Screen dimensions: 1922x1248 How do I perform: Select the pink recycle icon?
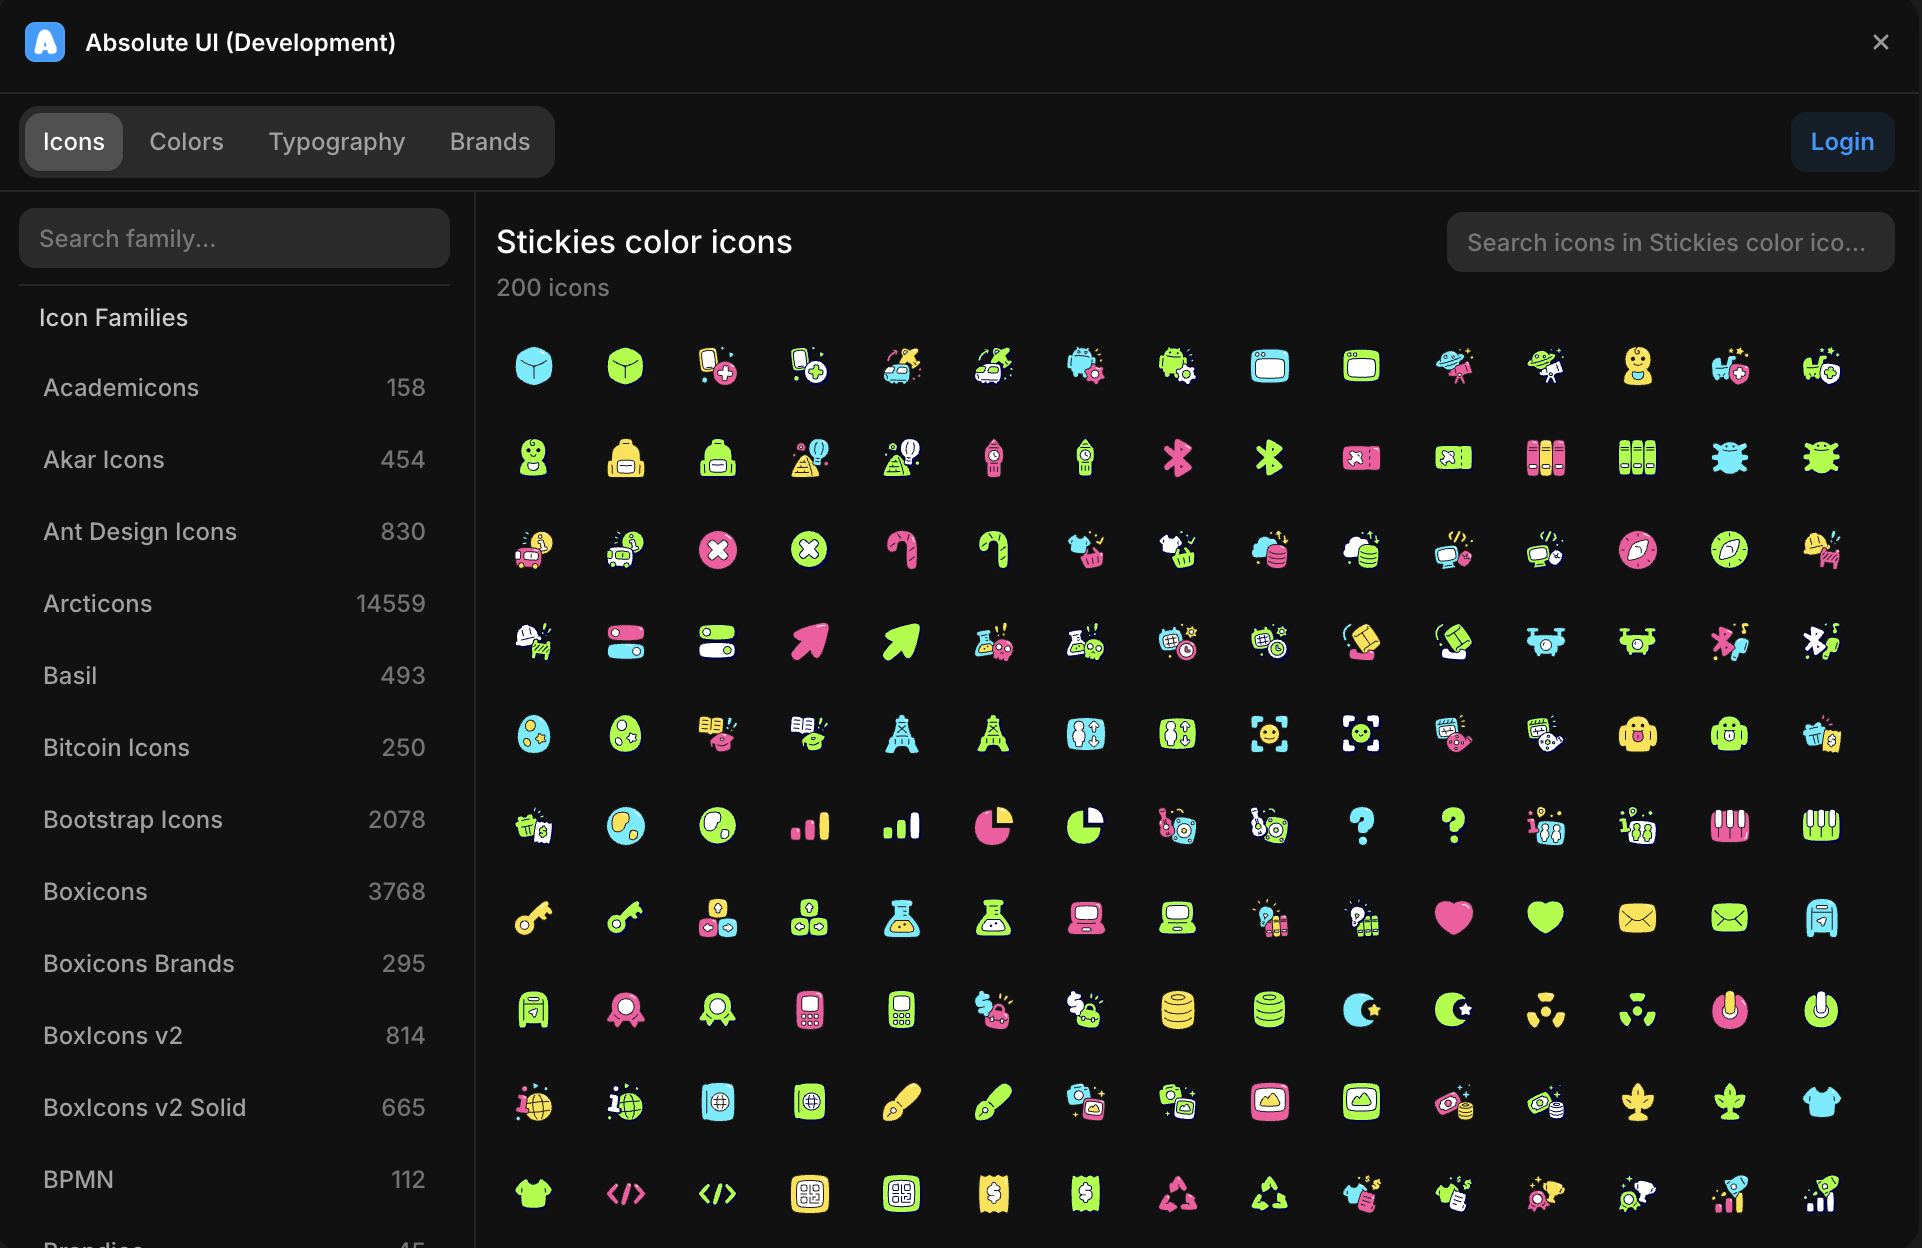click(x=1178, y=1193)
